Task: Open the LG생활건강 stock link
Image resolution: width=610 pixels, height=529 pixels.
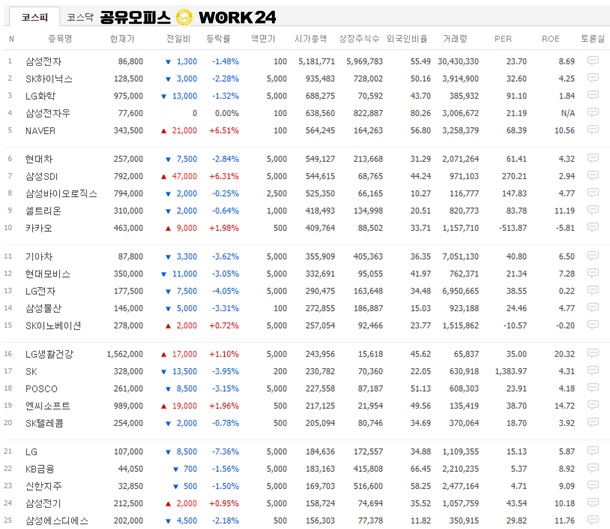Action: pyautogui.click(x=49, y=354)
